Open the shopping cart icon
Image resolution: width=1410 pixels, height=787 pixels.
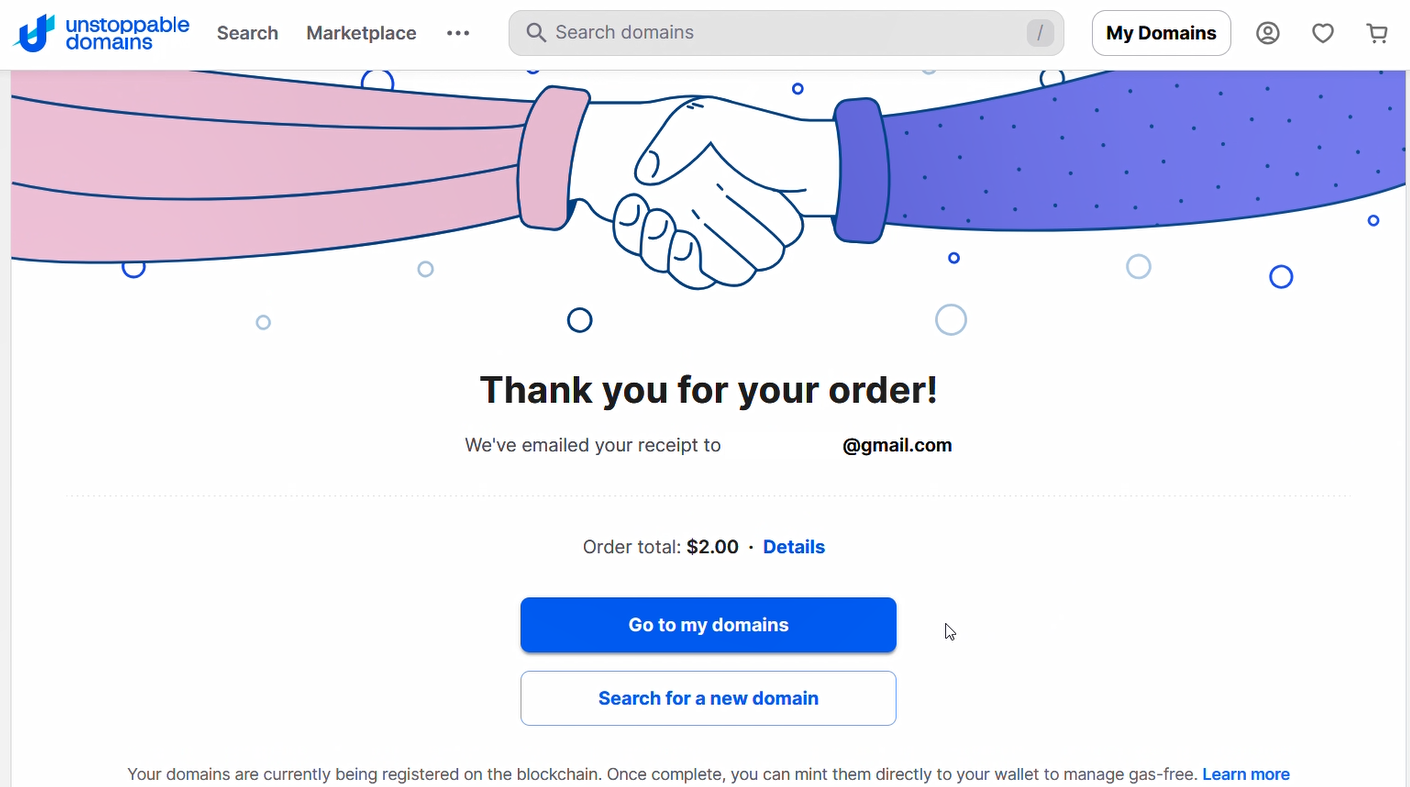[x=1377, y=33]
